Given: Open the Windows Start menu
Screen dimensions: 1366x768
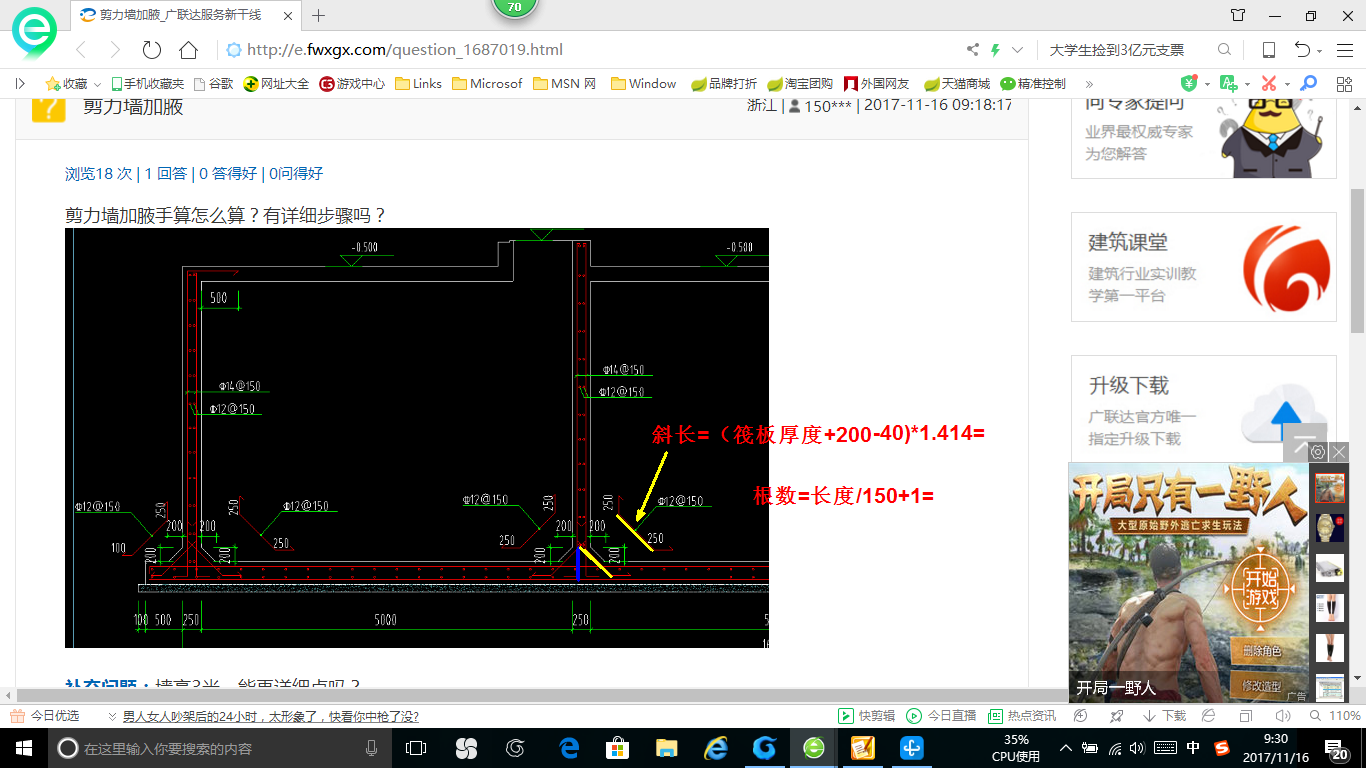Looking at the screenshot, I should (x=24, y=748).
